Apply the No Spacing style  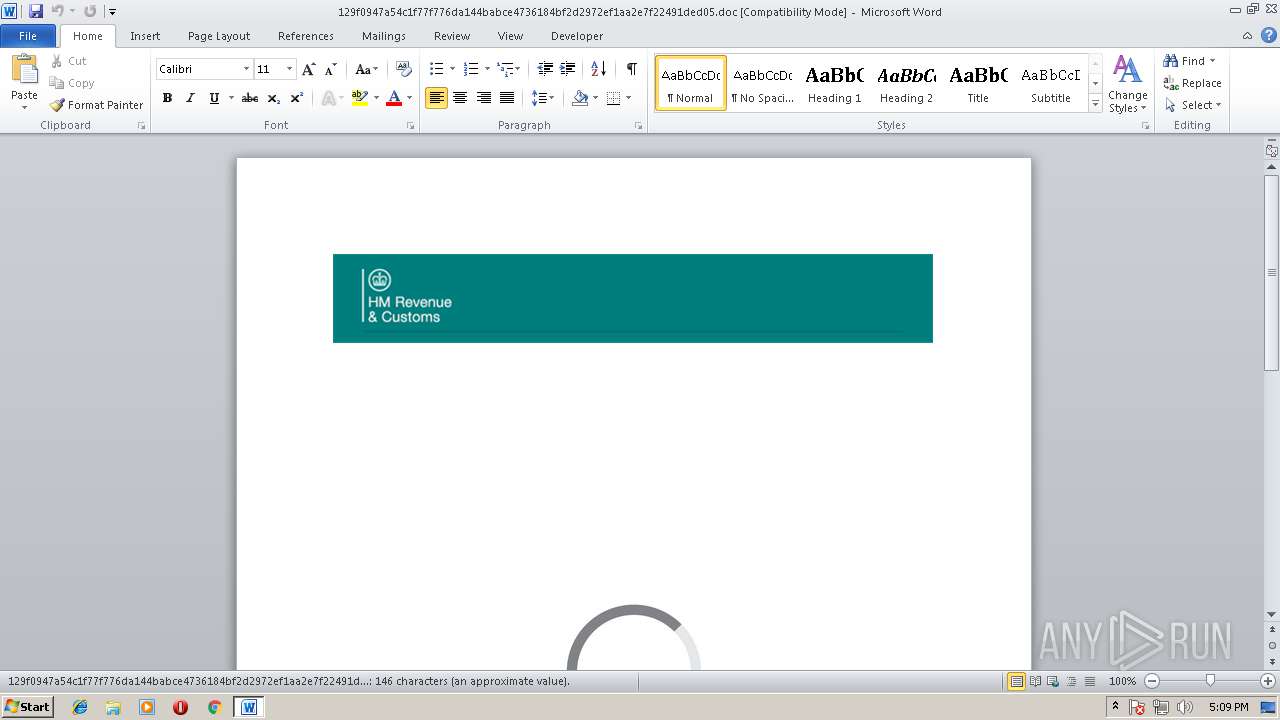762,83
